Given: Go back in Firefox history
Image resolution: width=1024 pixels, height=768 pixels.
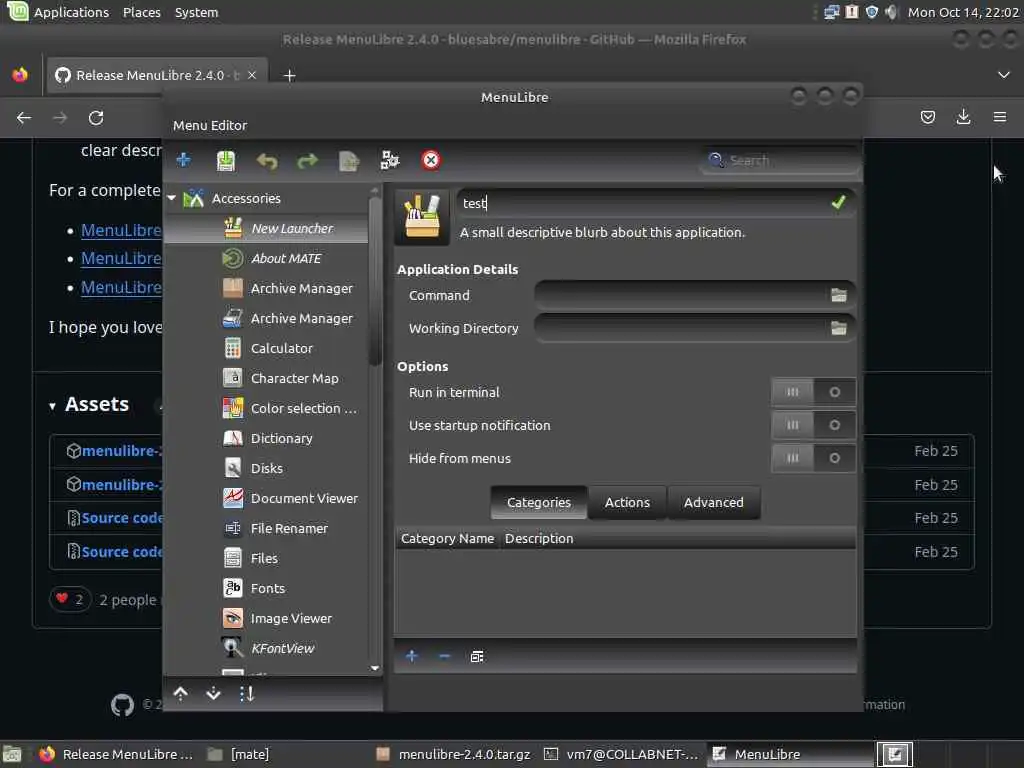Looking at the screenshot, I should pos(24,118).
